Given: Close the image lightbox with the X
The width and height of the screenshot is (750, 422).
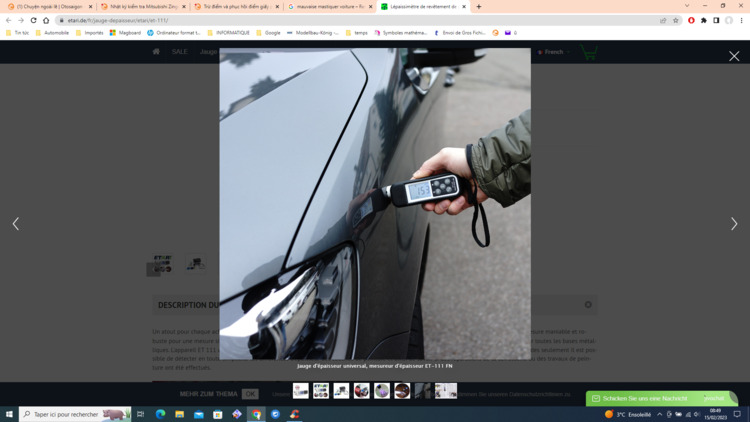Looking at the screenshot, I should pyautogui.click(x=734, y=56).
